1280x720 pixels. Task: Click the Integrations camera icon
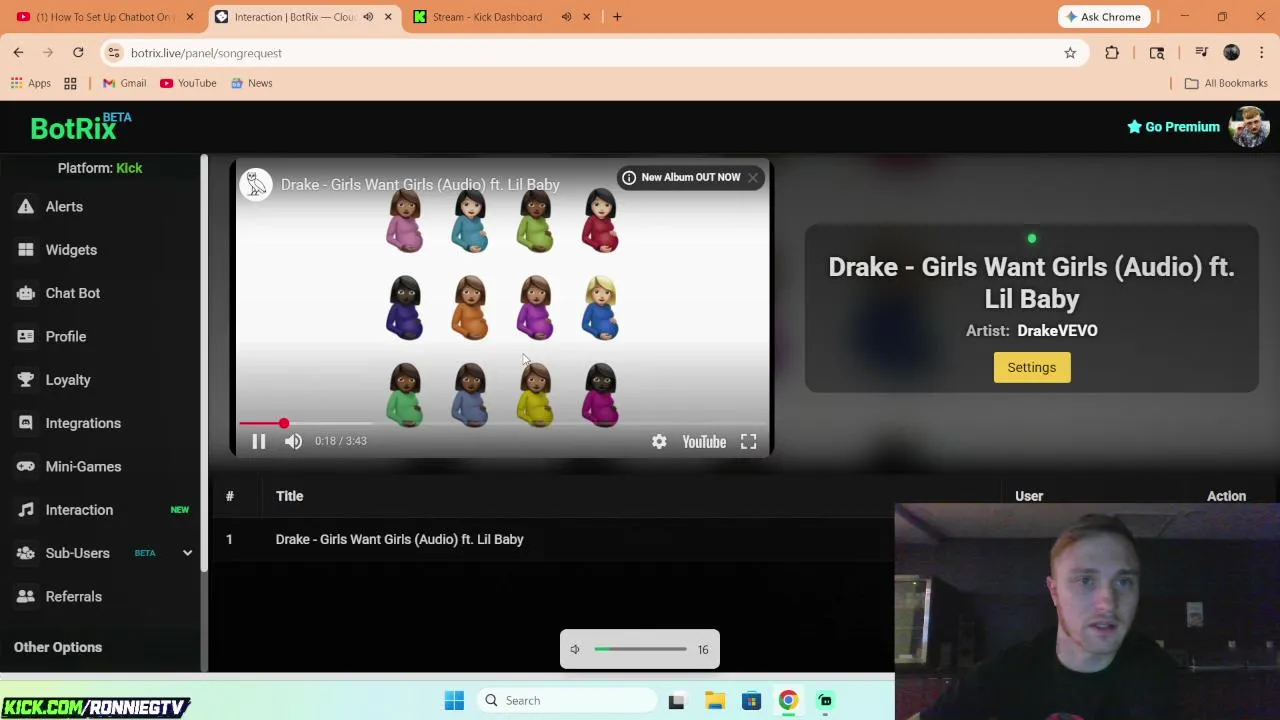[25, 423]
